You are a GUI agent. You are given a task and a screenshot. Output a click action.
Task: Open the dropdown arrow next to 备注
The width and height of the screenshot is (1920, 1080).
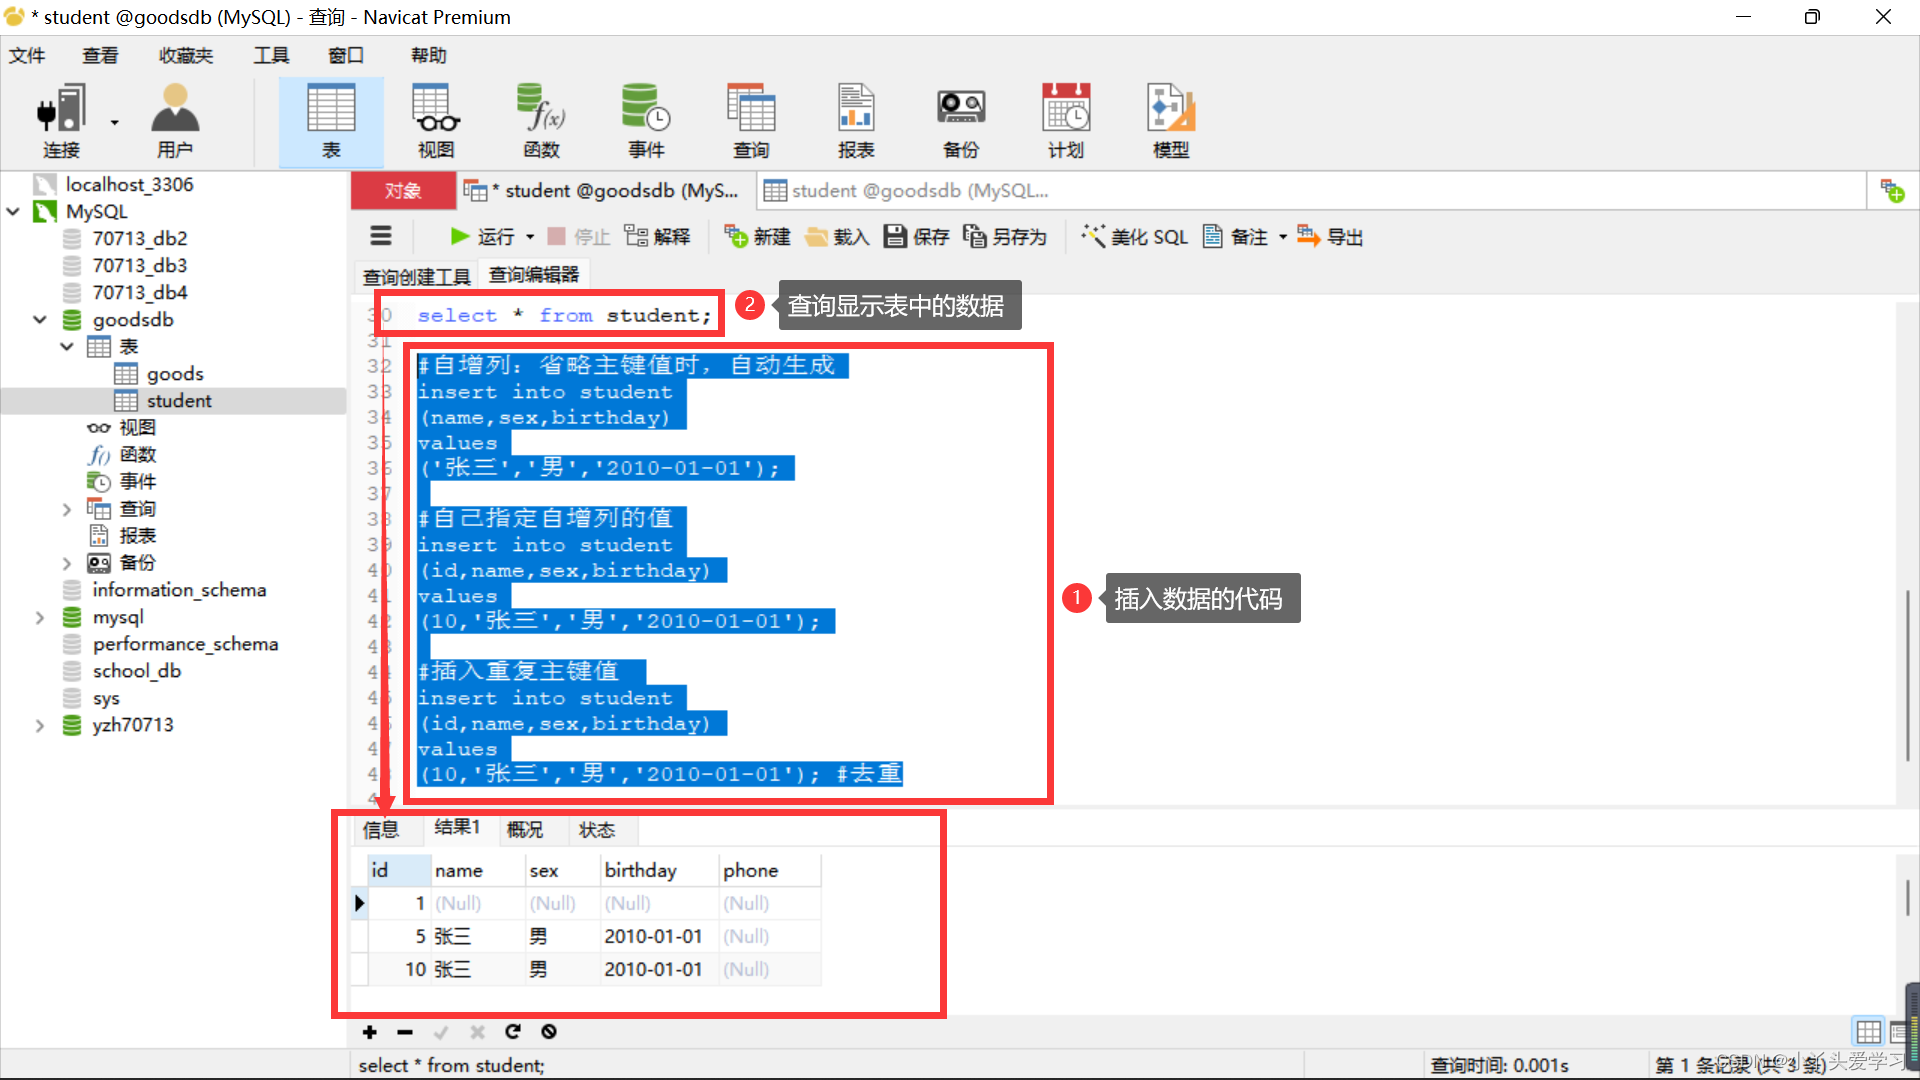[x=1283, y=237]
